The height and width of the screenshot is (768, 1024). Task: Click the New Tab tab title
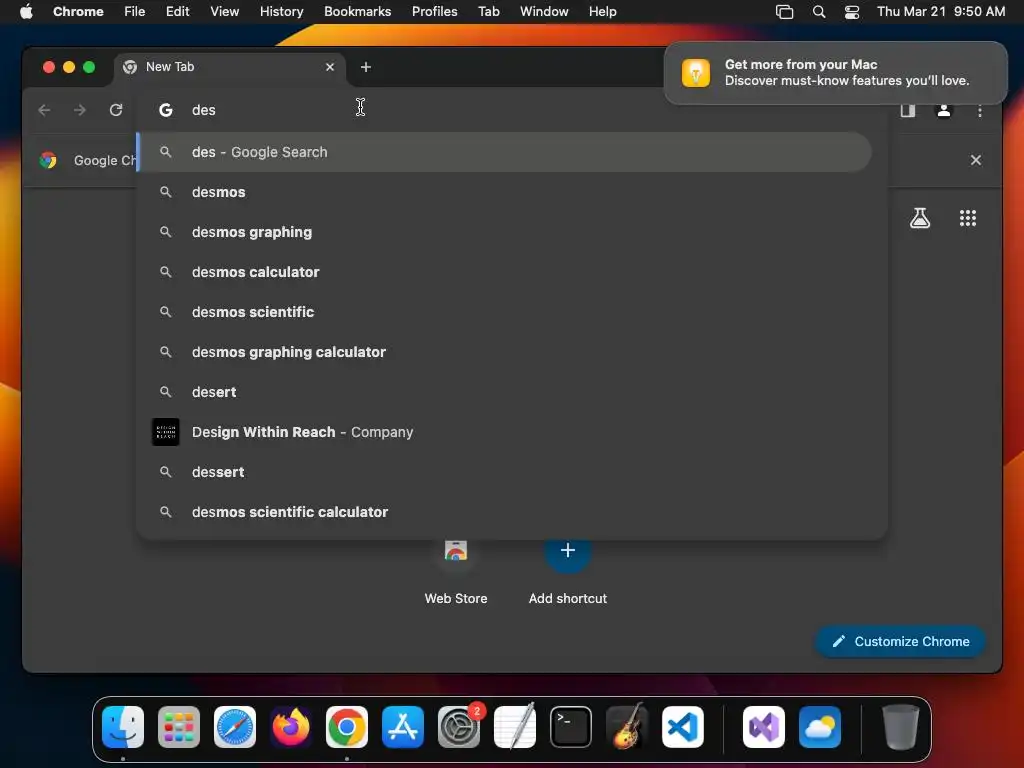(170, 67)
